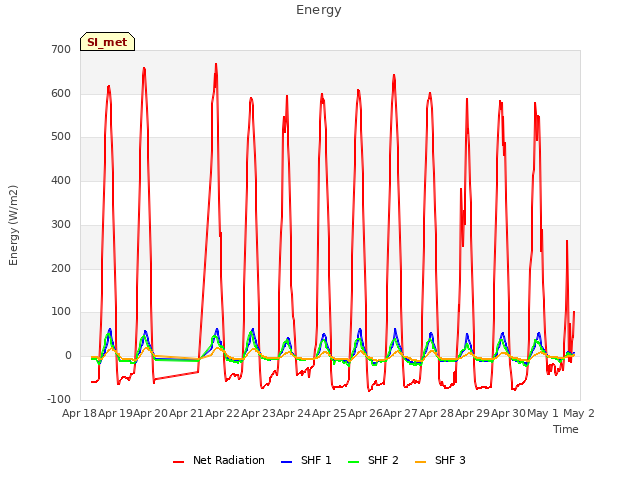Click the Apr 21 x-axis tick label
640x480 pixels.
pyautogui.click(x=187, y=413)
